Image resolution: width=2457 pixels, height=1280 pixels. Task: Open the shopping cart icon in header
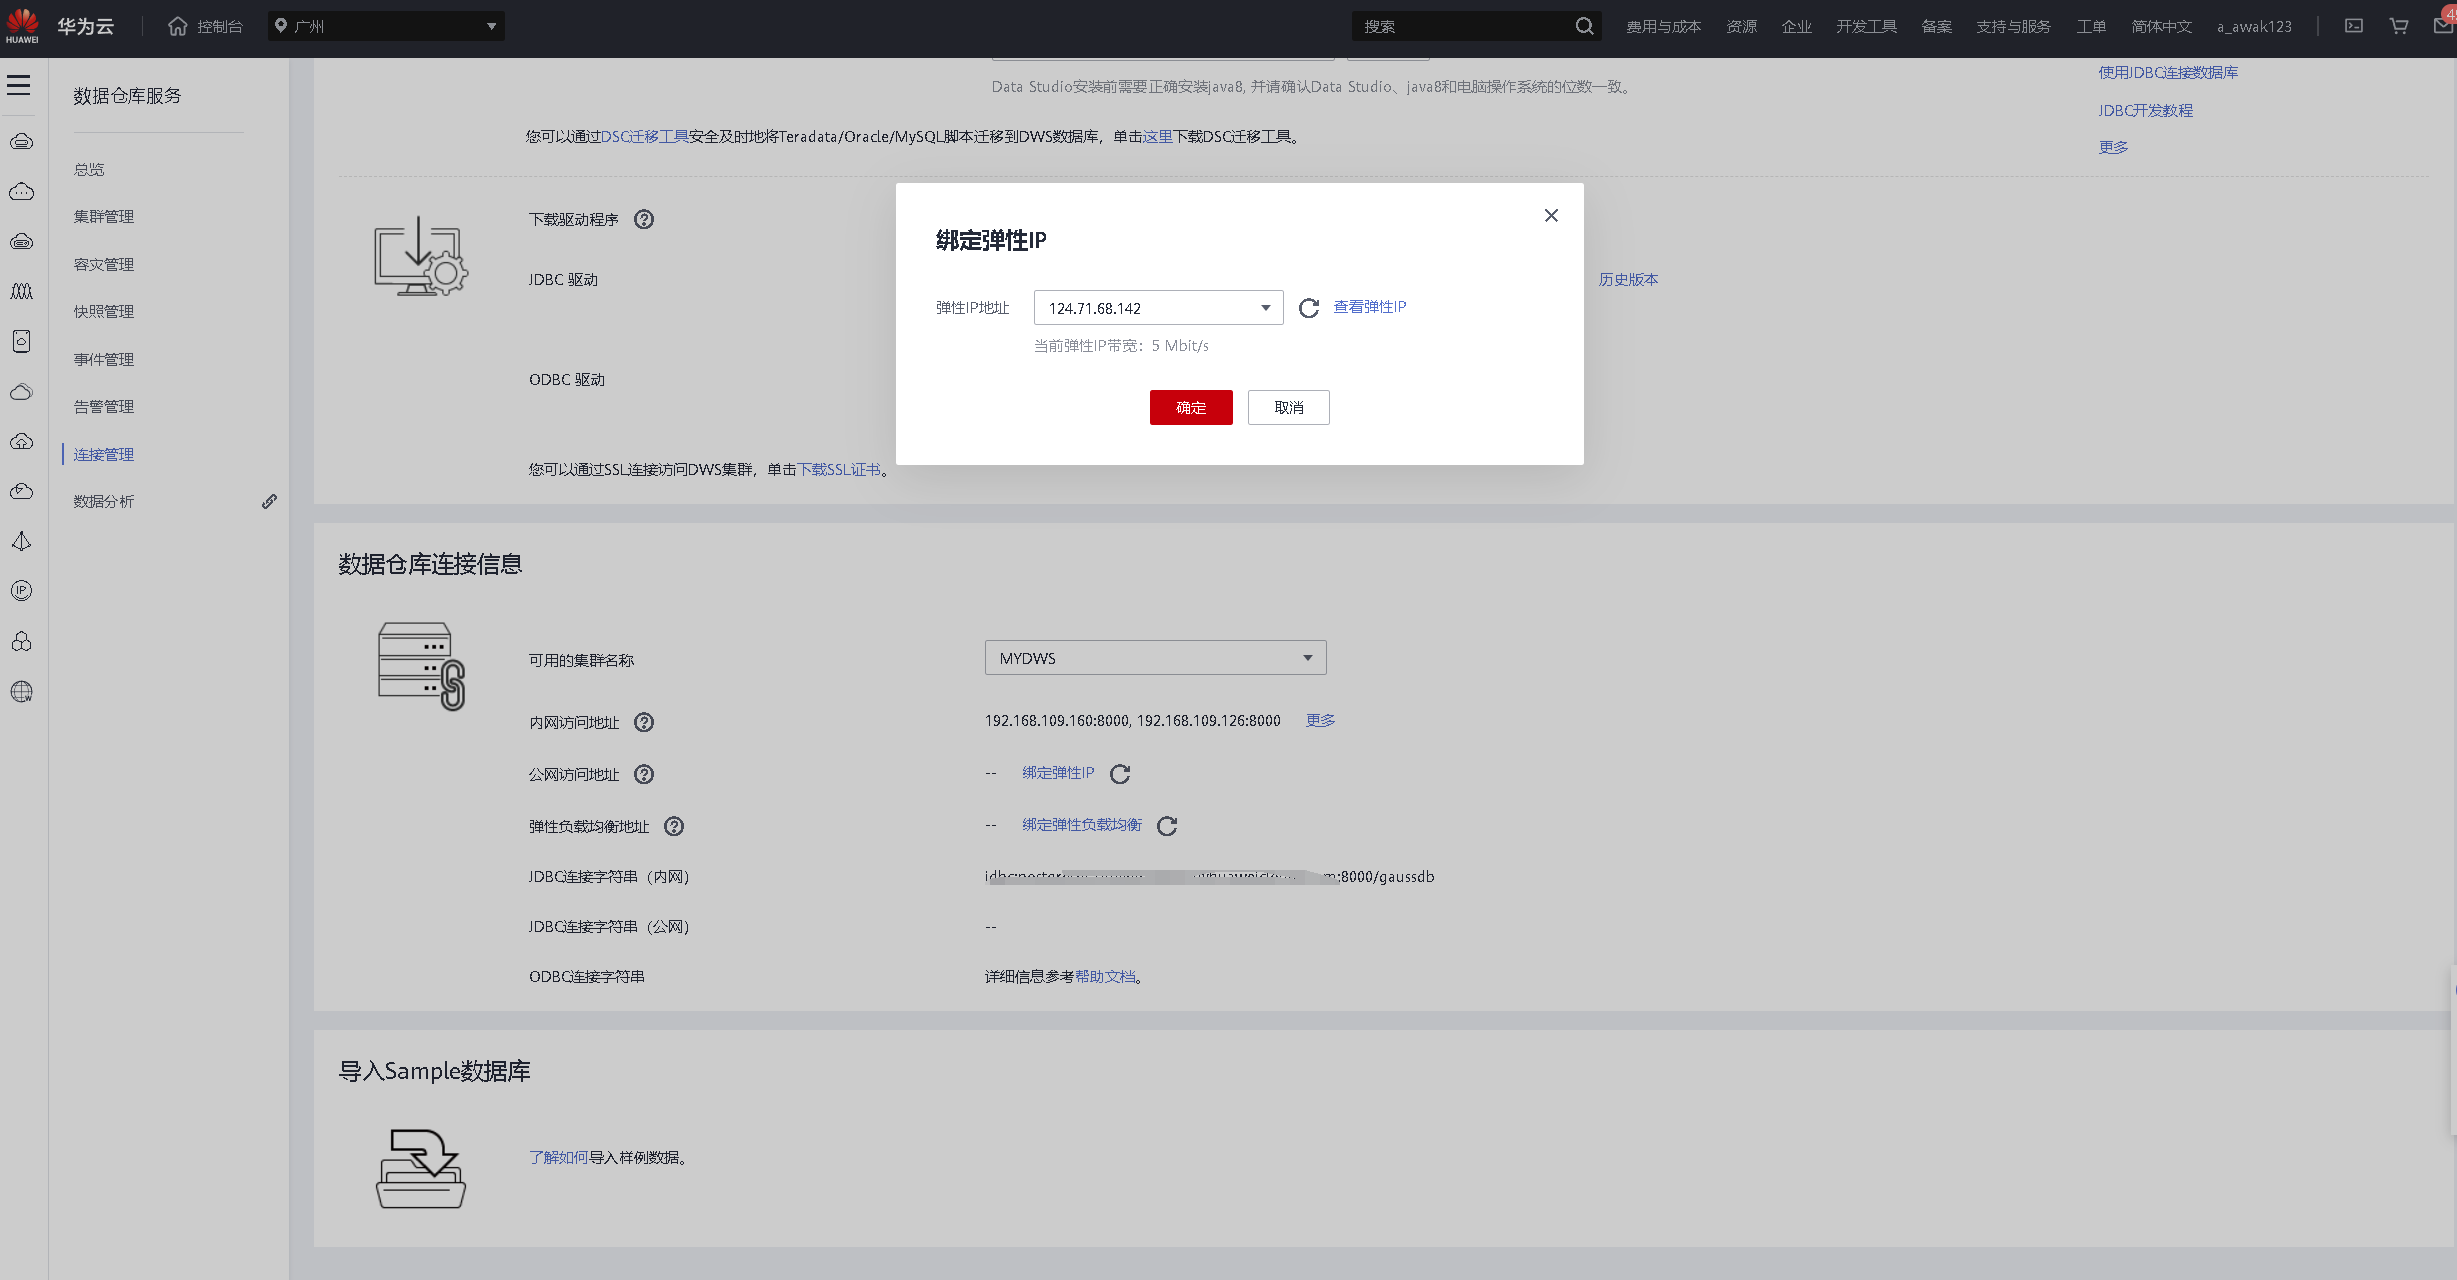pos(2399,26)
